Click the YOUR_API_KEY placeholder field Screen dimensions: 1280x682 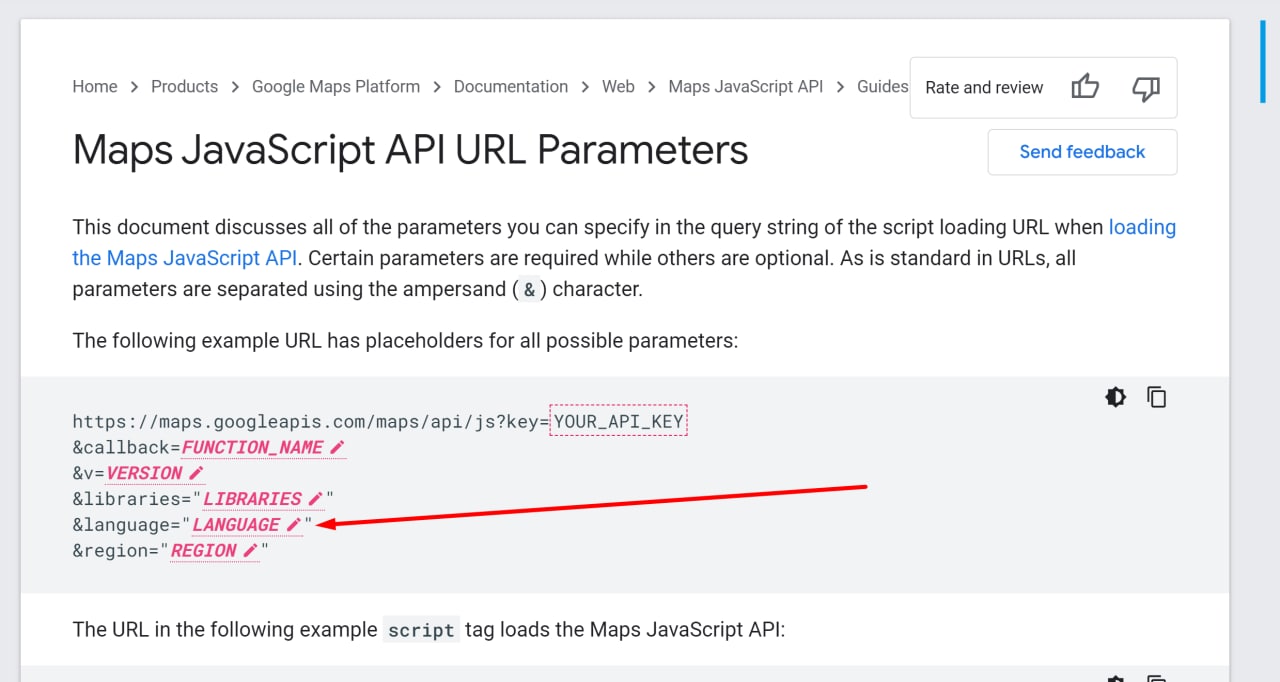click(619, 421)
